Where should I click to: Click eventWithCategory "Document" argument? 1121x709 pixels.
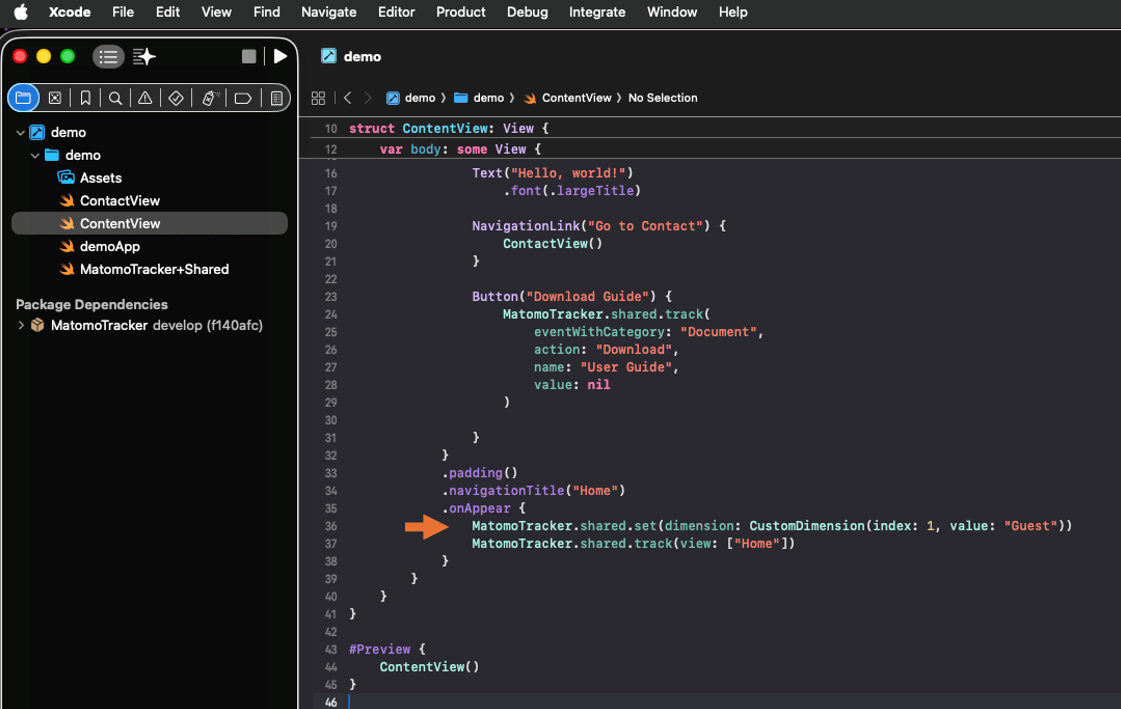648,332
